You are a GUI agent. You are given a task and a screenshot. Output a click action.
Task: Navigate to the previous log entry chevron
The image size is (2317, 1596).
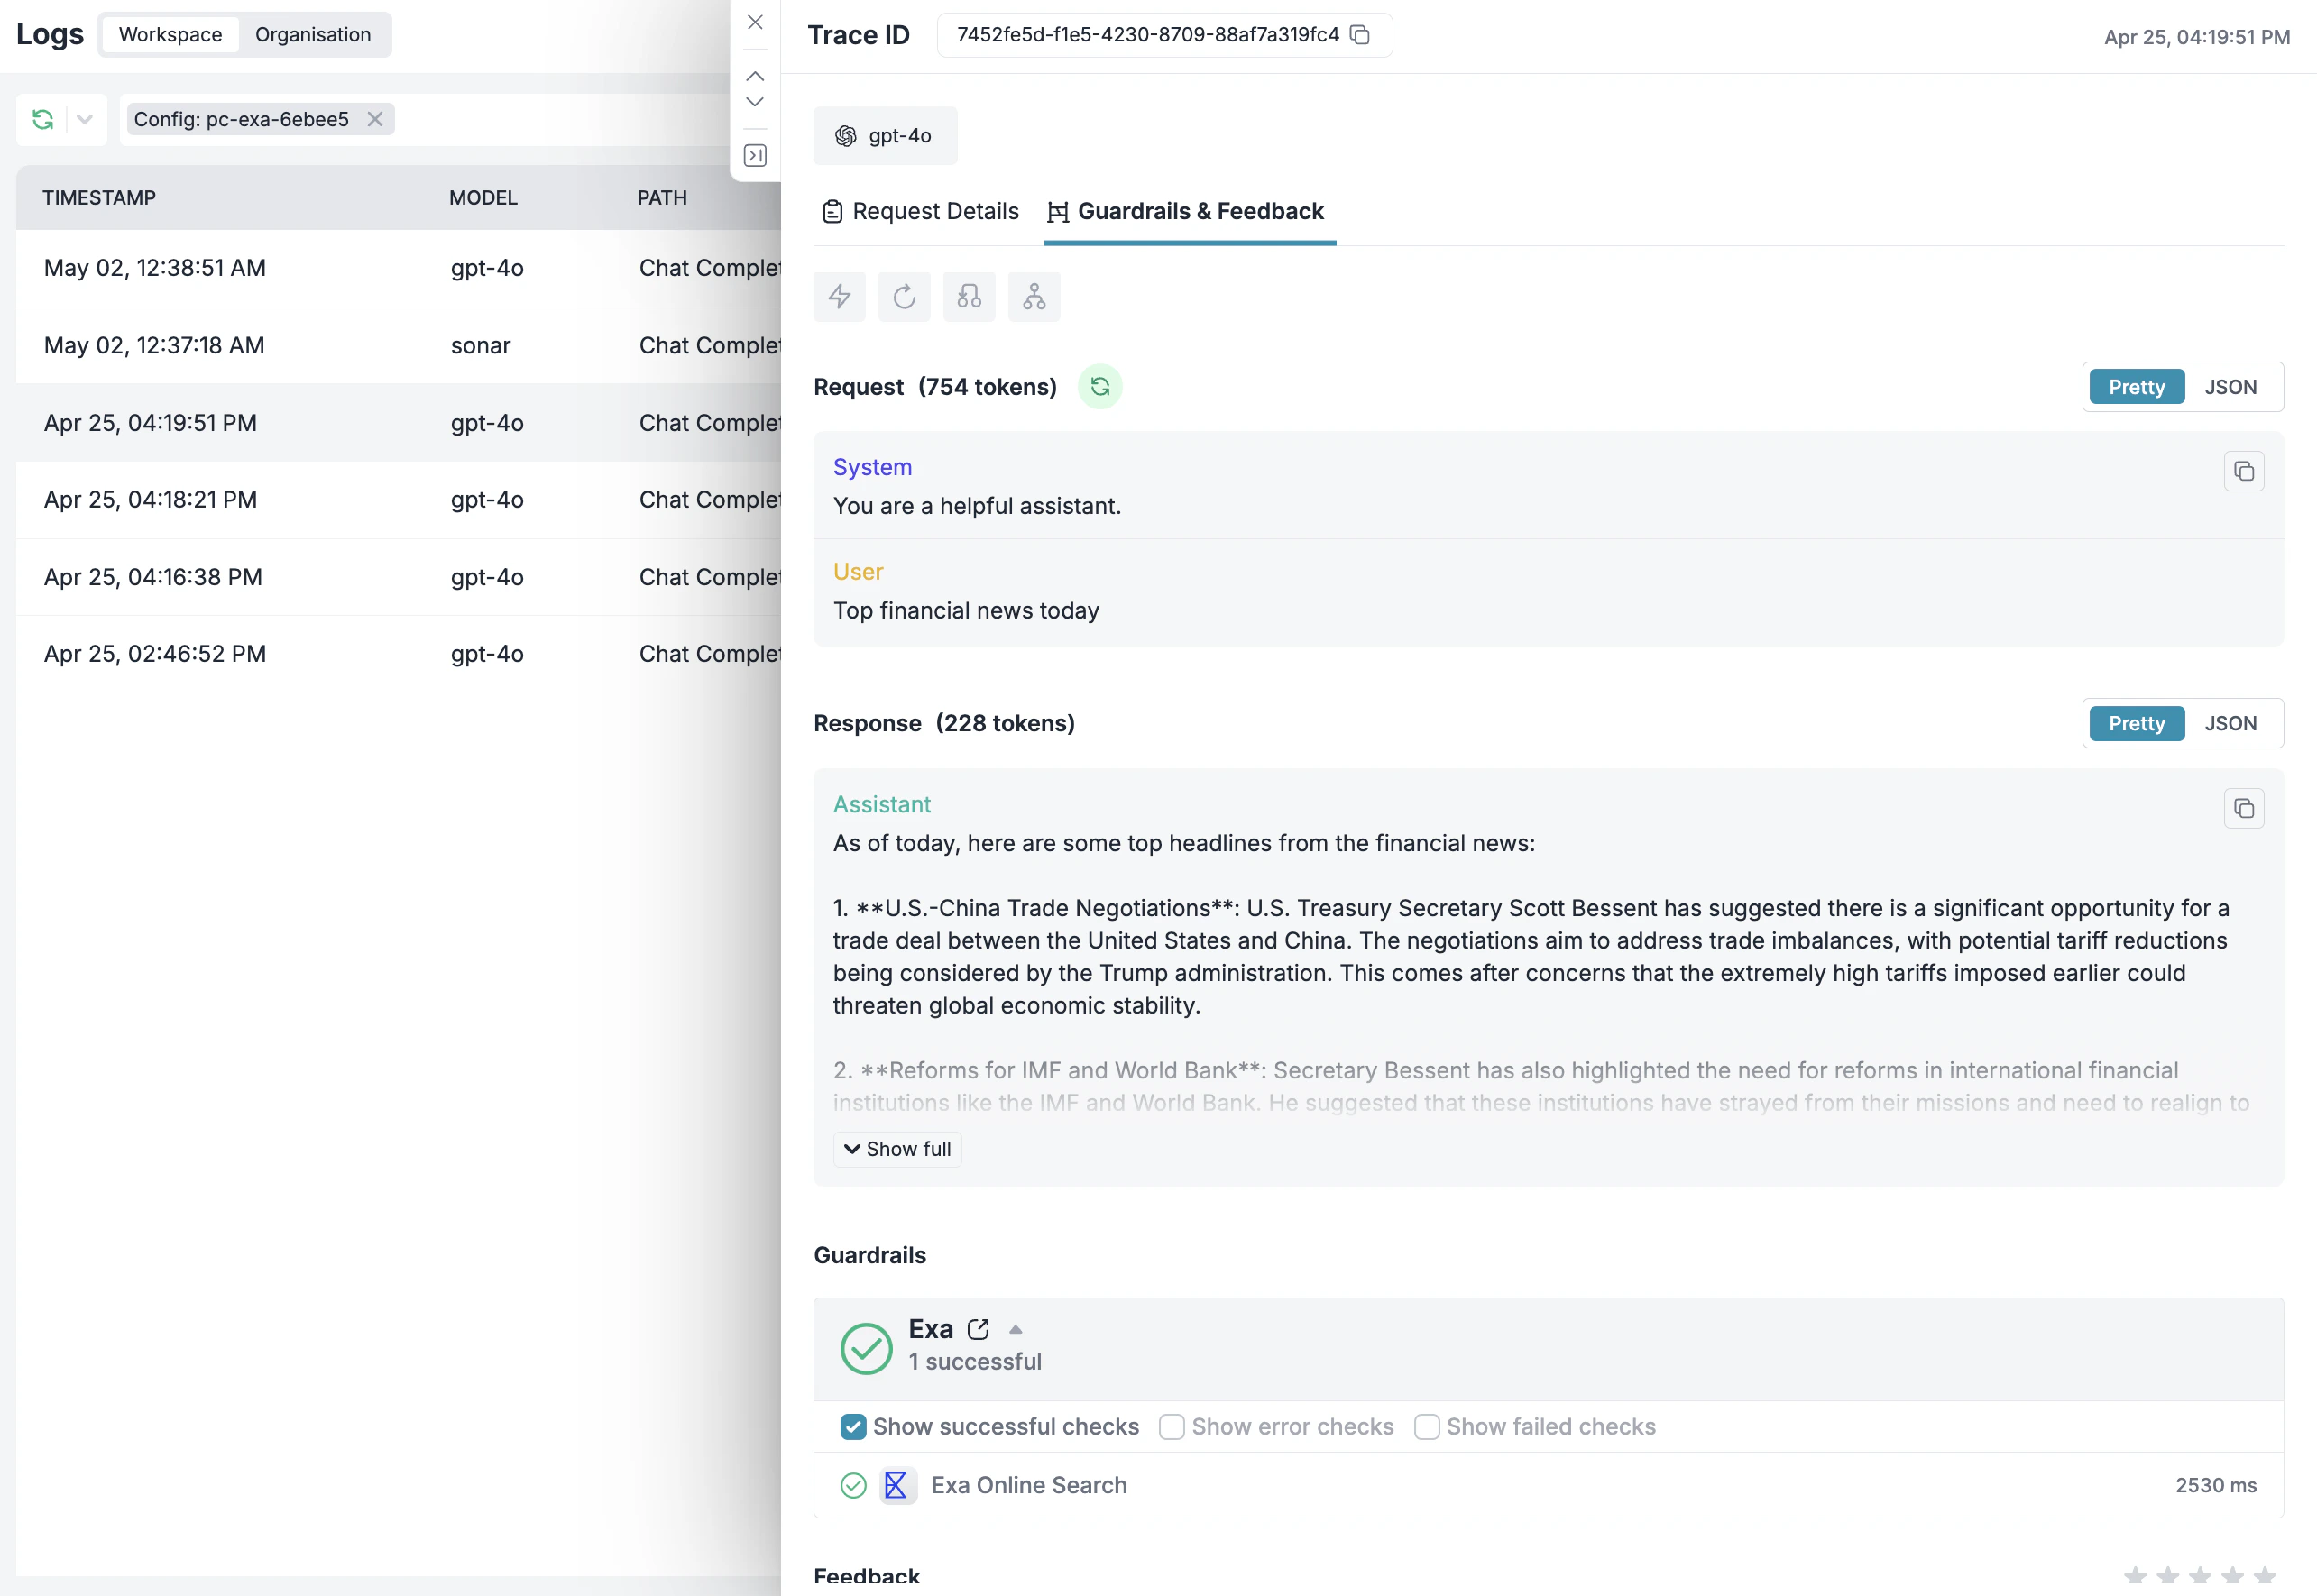pos(755,76)
